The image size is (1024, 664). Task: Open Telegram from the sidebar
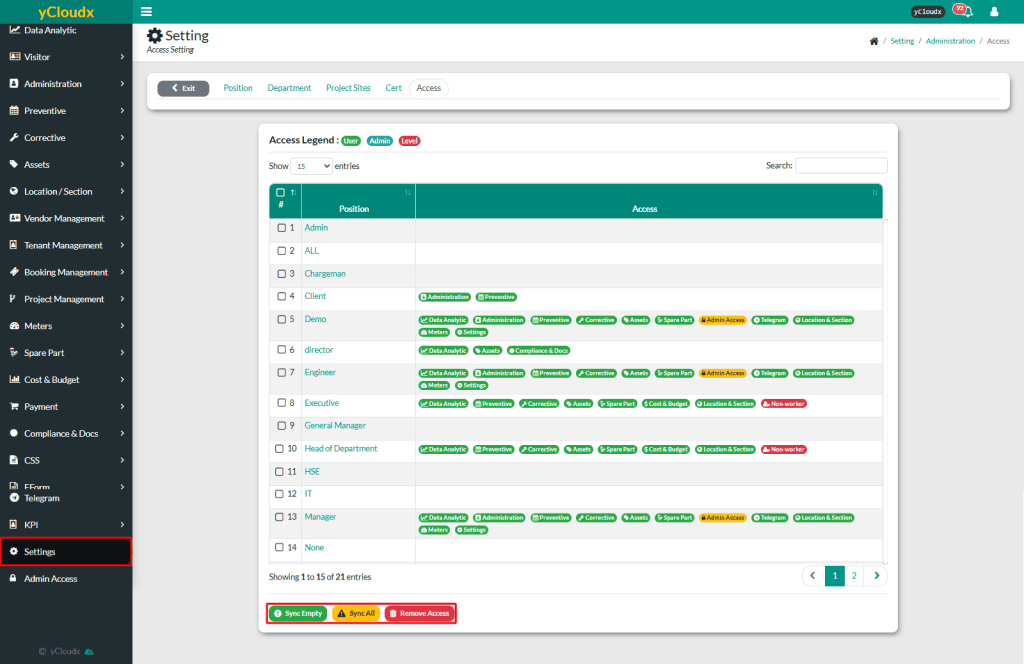[x=42, y=498]
